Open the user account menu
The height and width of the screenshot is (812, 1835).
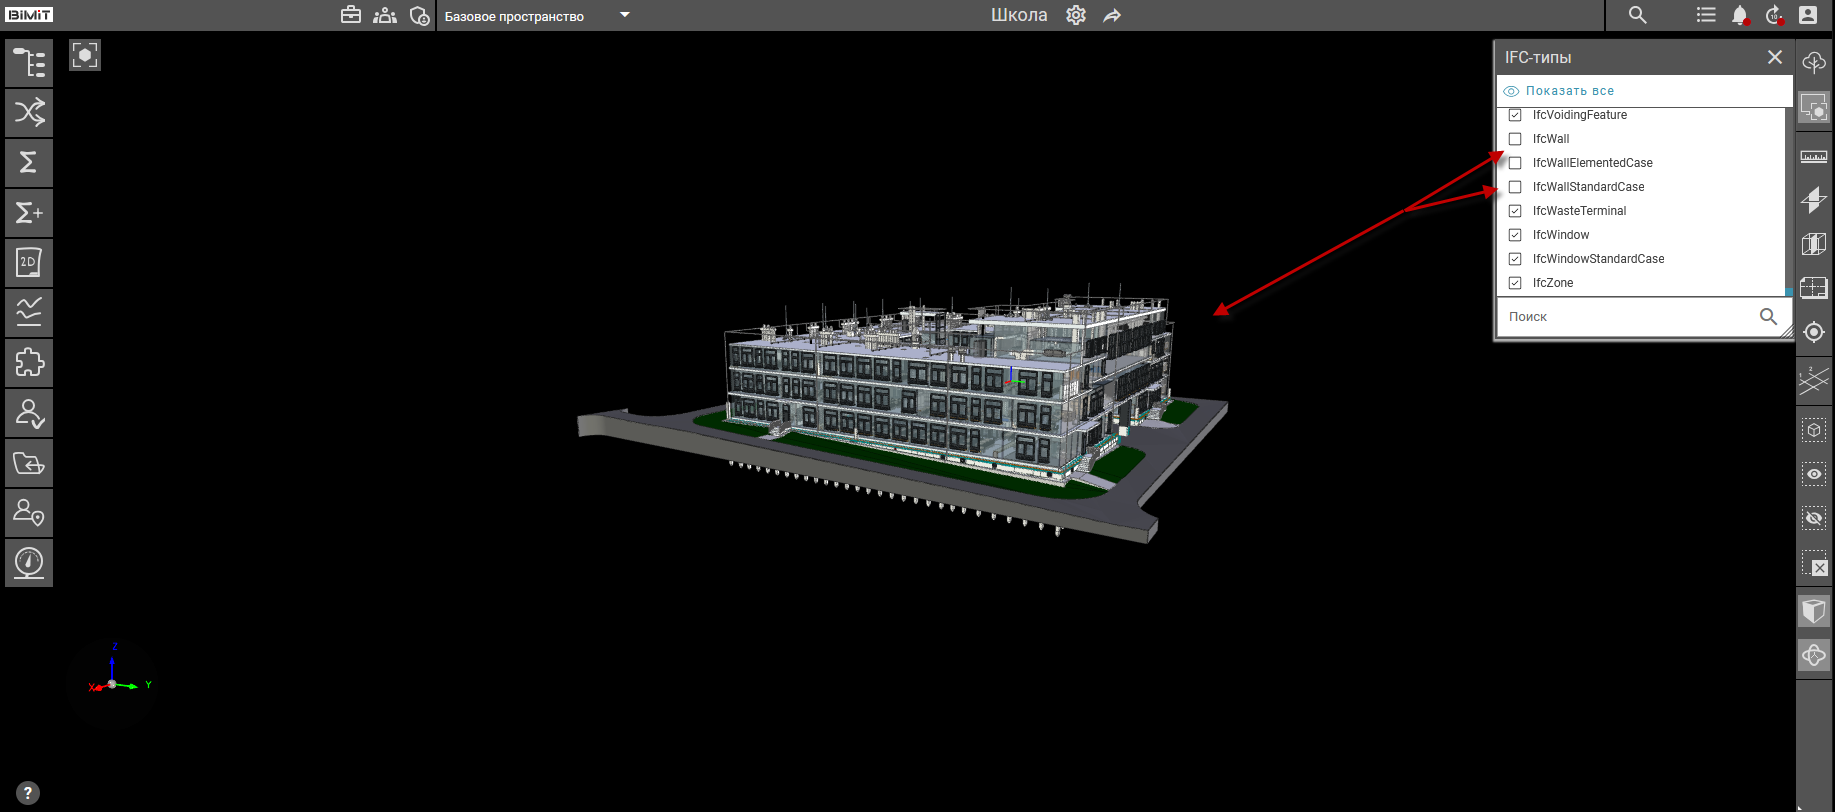click(x=1808, y=15)
